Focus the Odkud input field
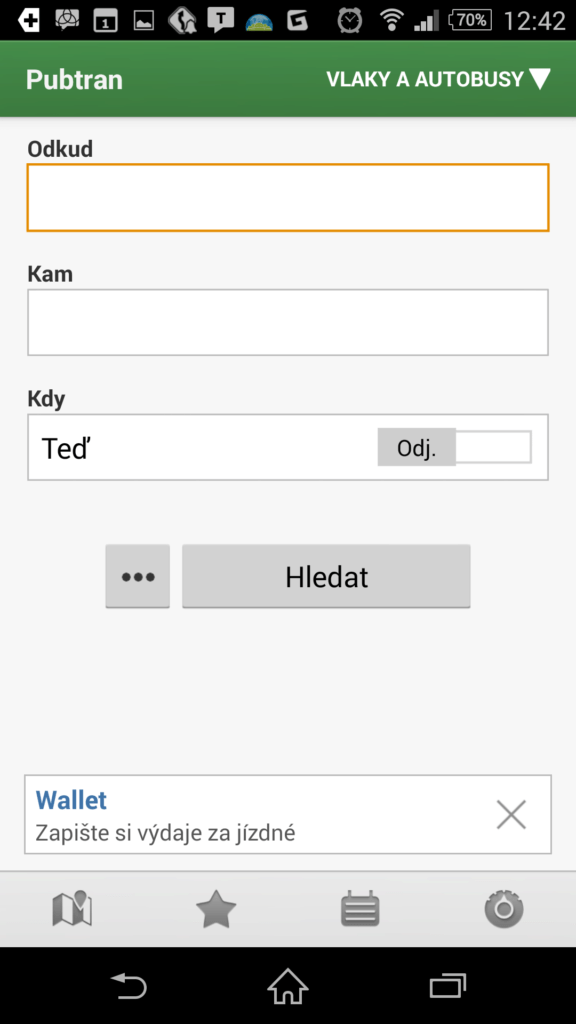Screen dimensions: 576x1024 pyautogui.click(x=288, y=197)
